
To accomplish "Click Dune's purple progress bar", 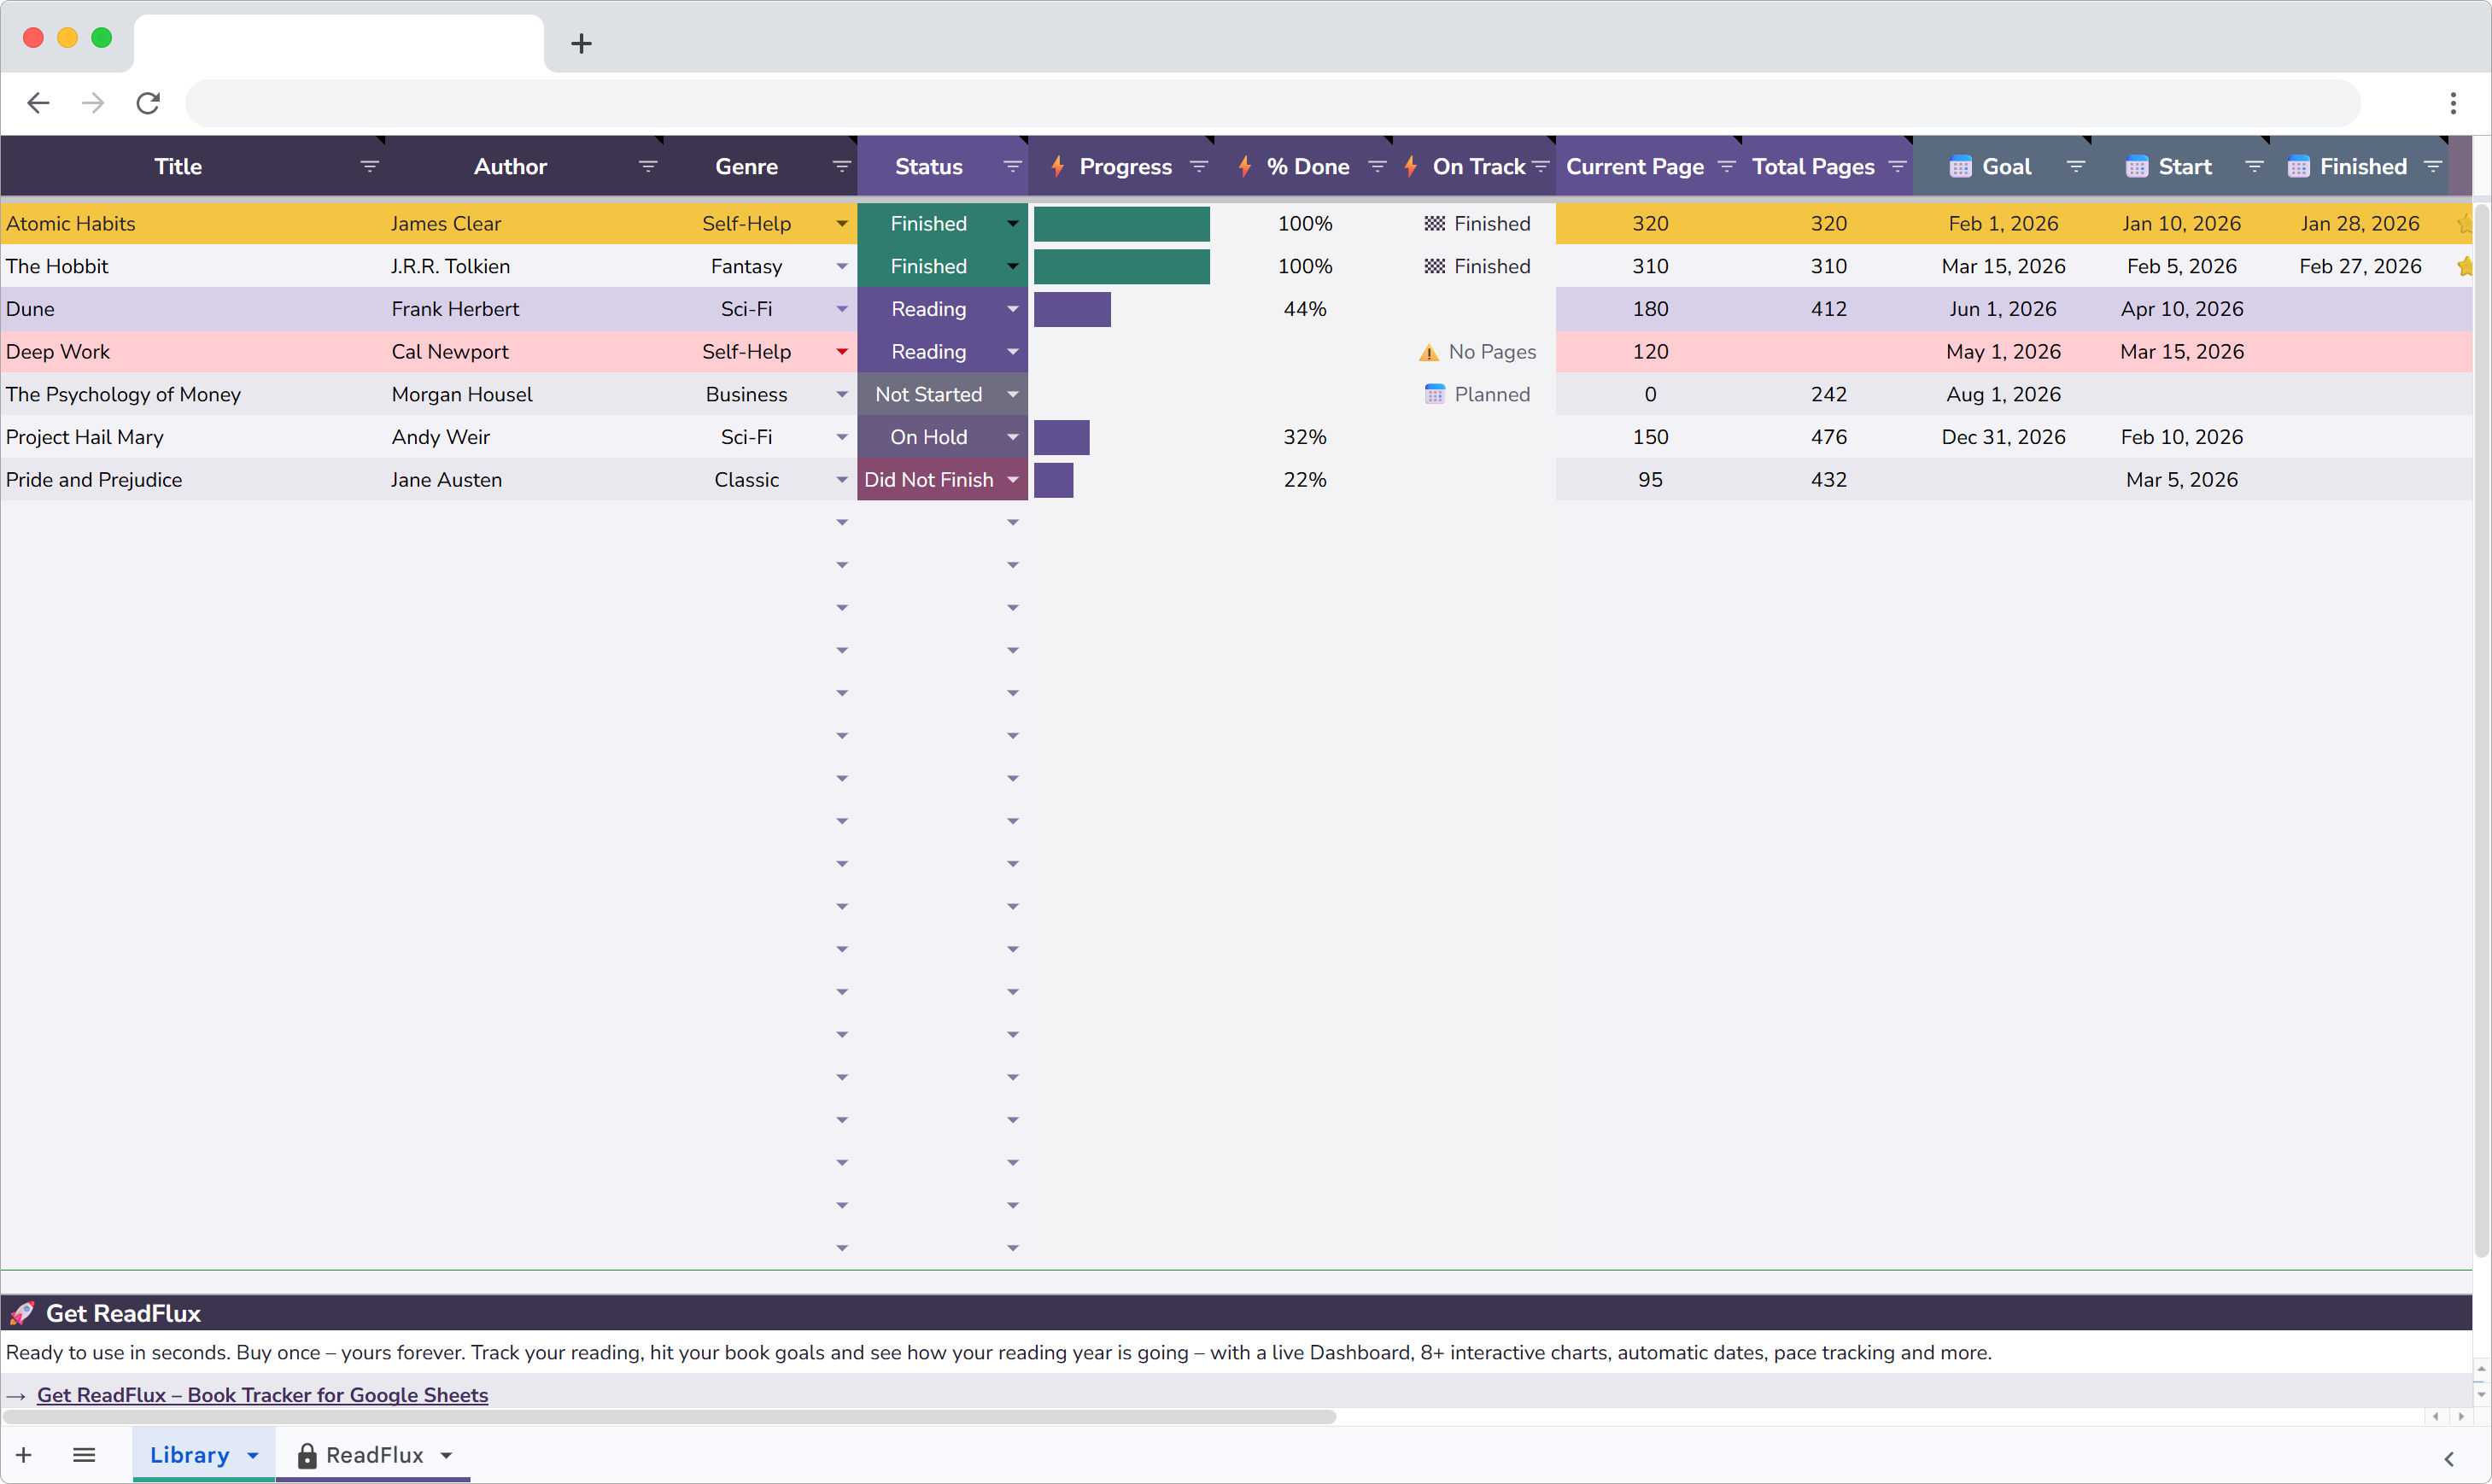I will coord(1072,309).
